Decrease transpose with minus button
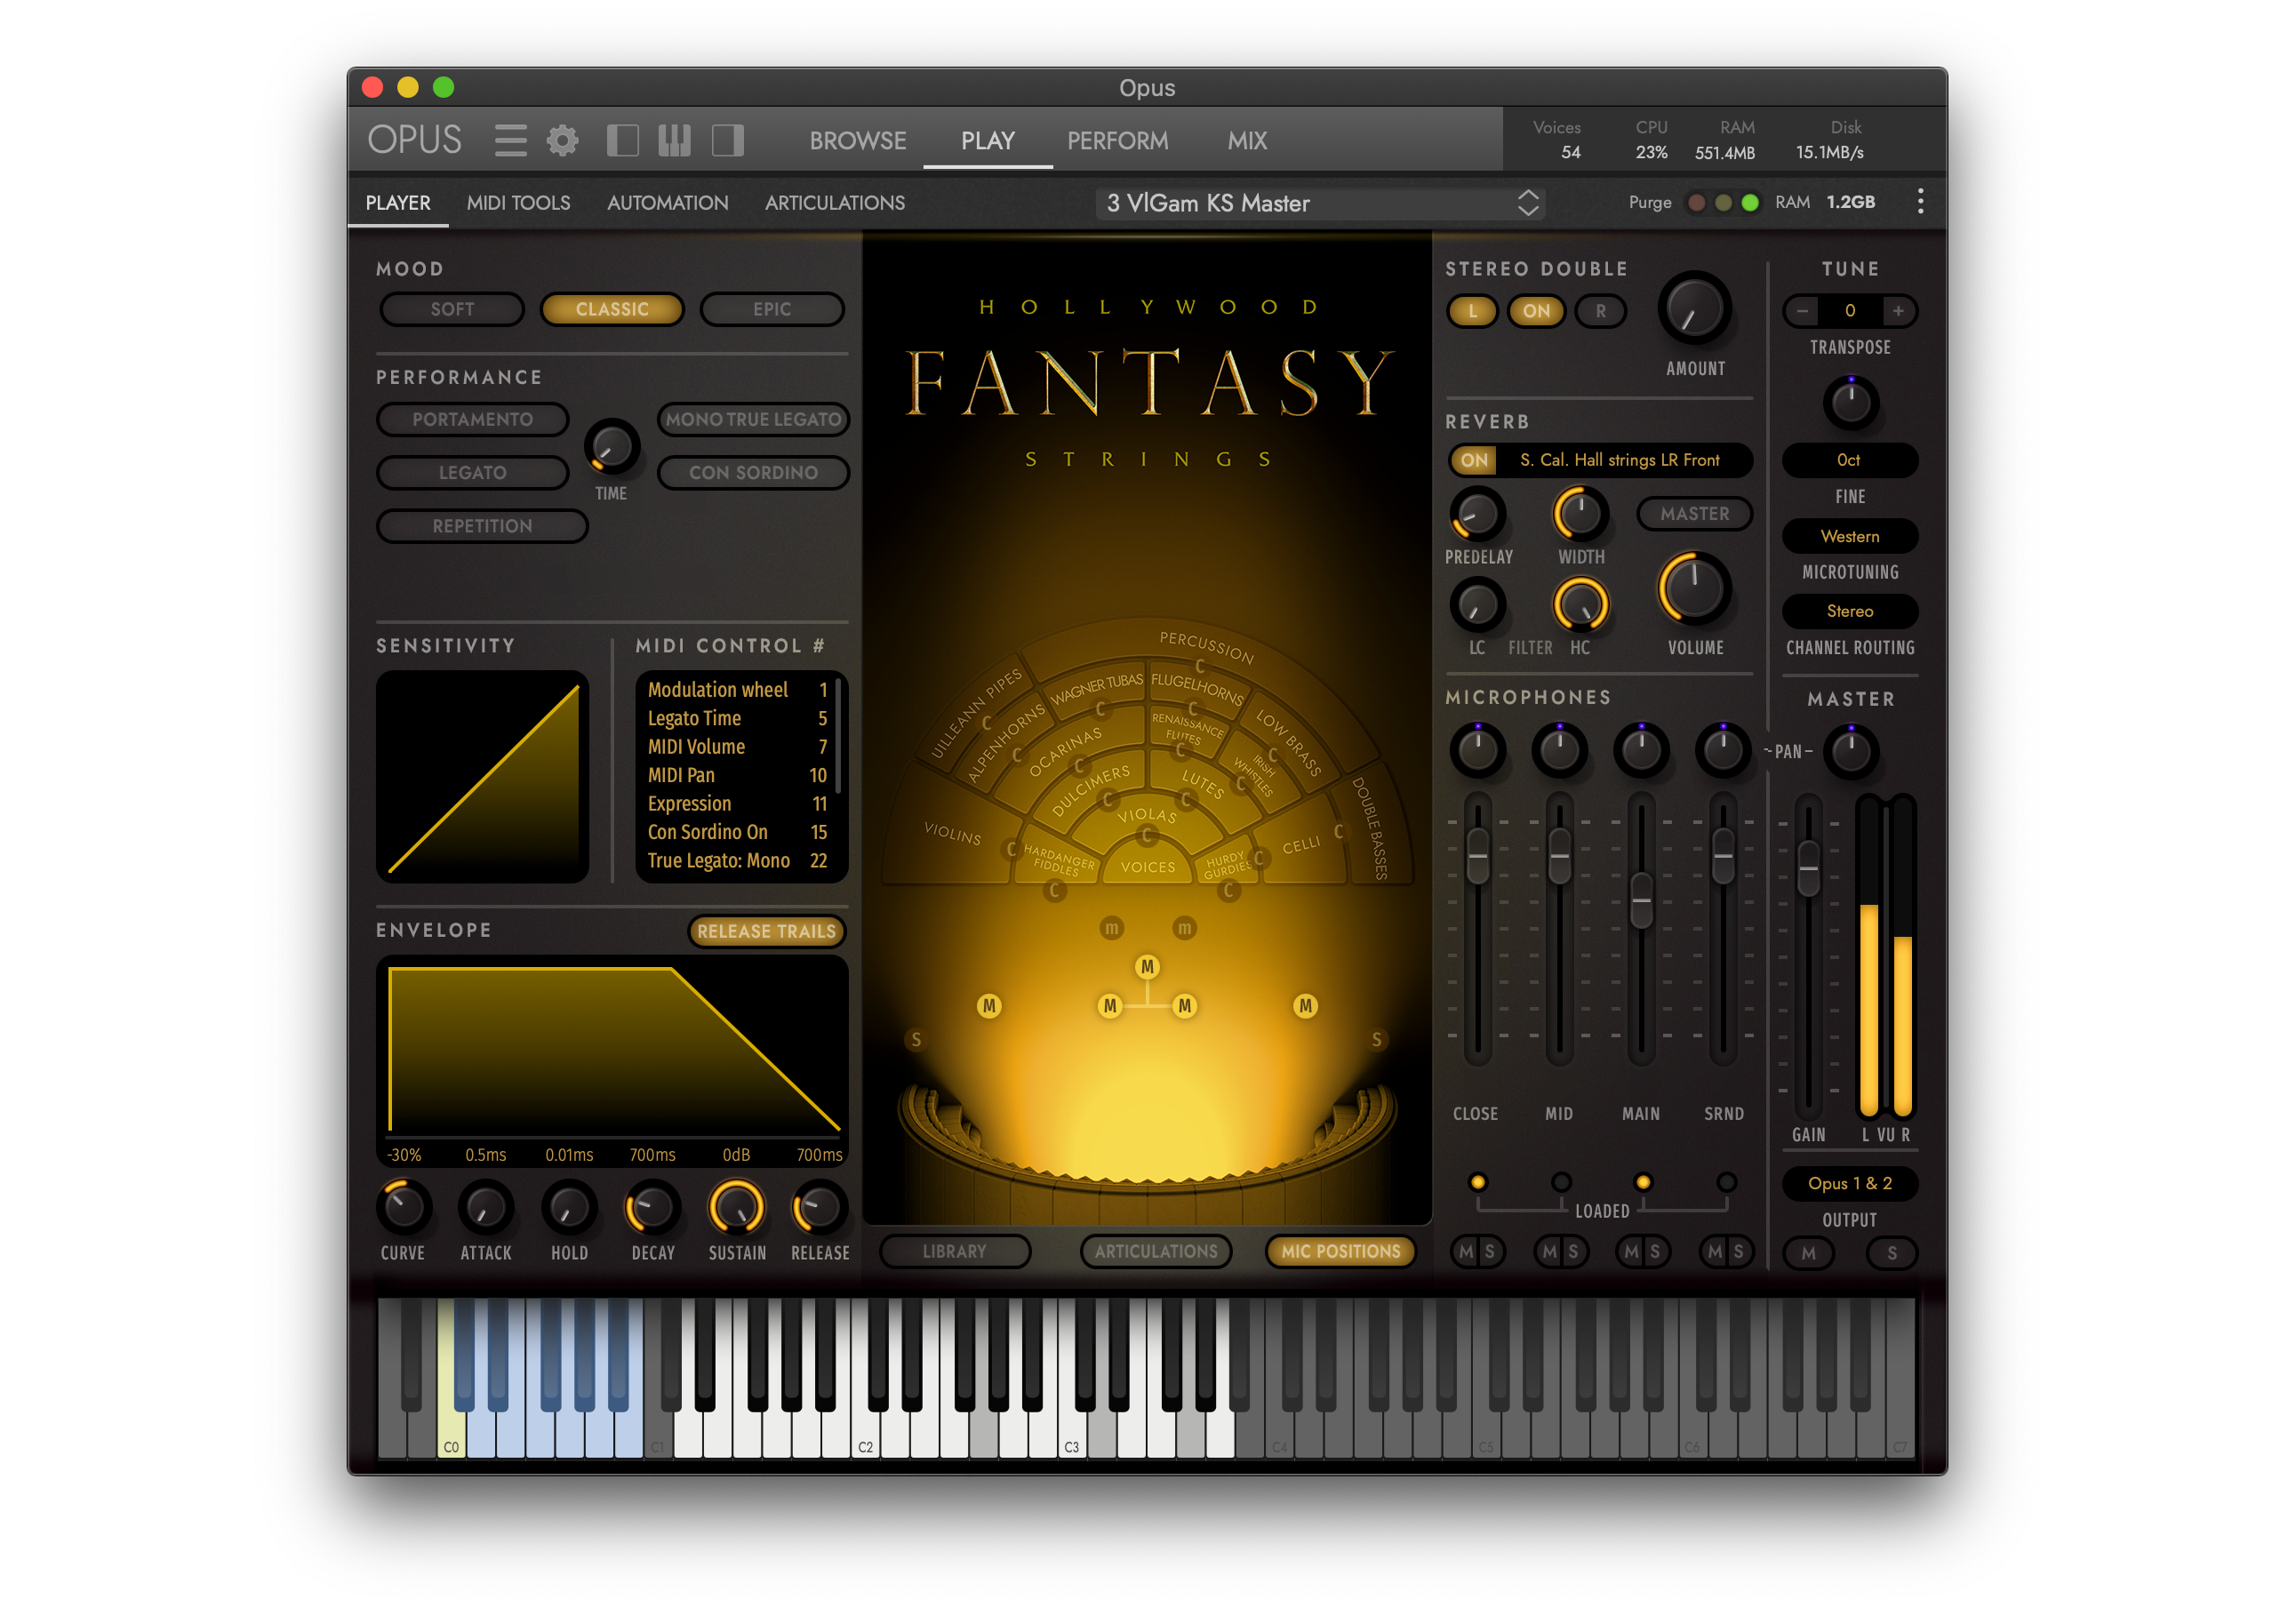2296x1607 pixels. click(1802, 311)
